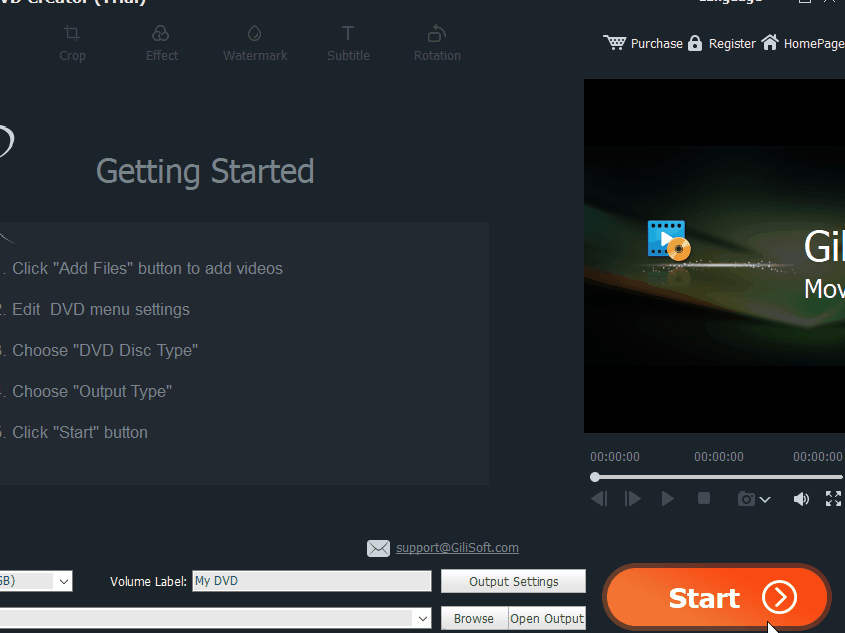The image size is (845, 633).
Task: Open the Effect tool
Action: click(161, 44)
